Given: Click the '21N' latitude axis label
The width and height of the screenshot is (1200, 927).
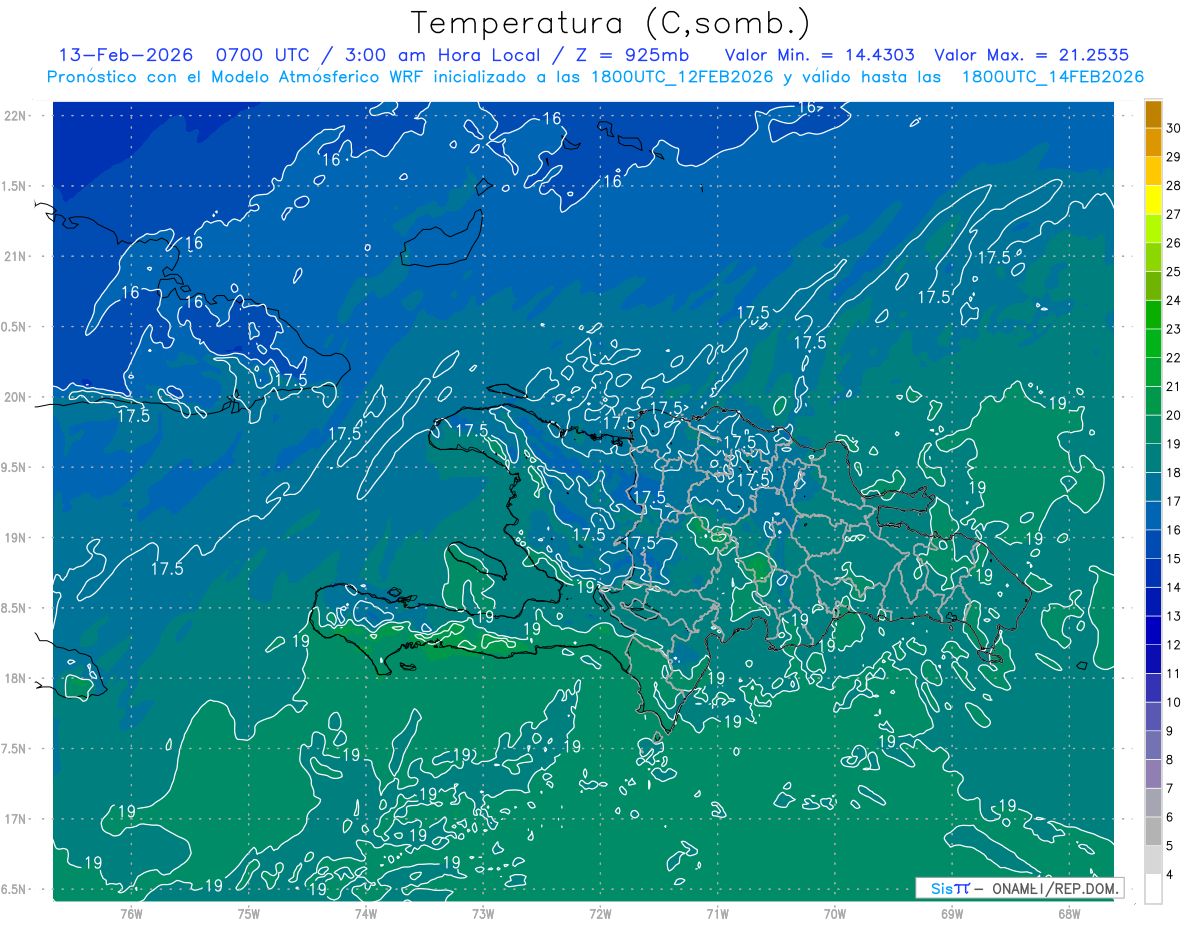Looking at the screenshot, I should [x=15, y=256].
